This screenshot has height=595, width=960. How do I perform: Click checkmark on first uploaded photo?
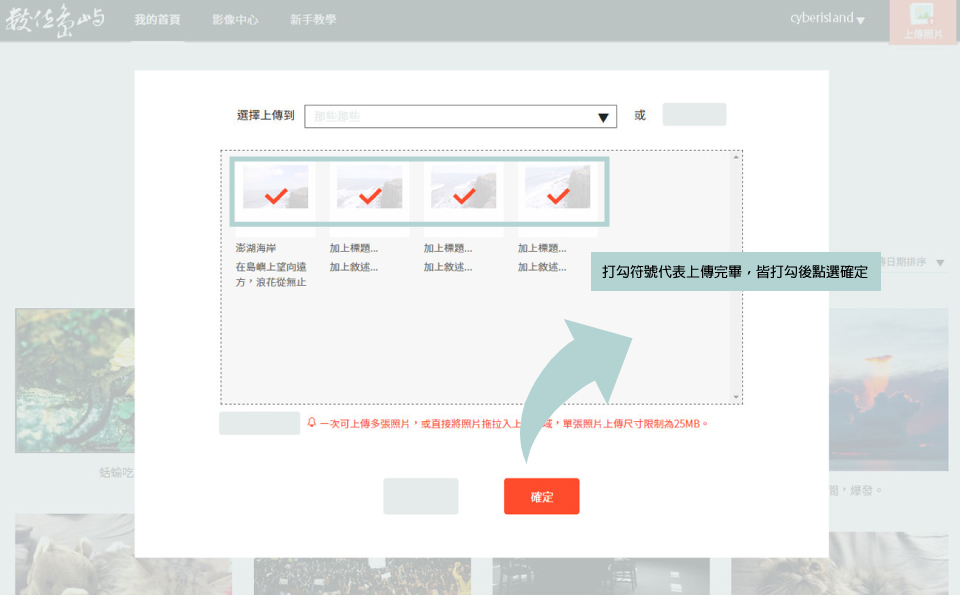(x=276, y=195)
